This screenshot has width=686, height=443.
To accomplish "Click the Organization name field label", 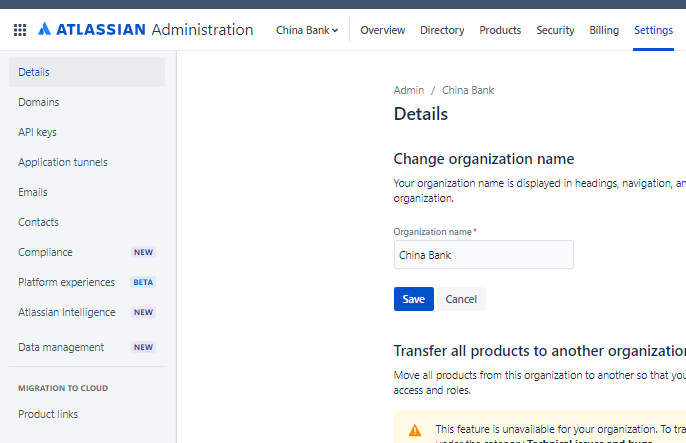I will pos(434,232).
